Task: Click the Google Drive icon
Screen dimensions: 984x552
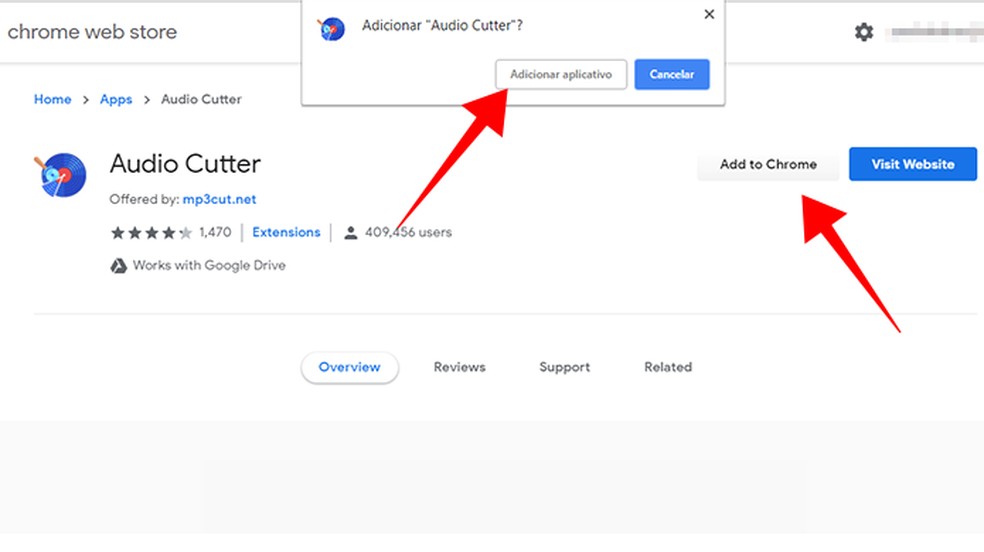Action: (119, 266)
